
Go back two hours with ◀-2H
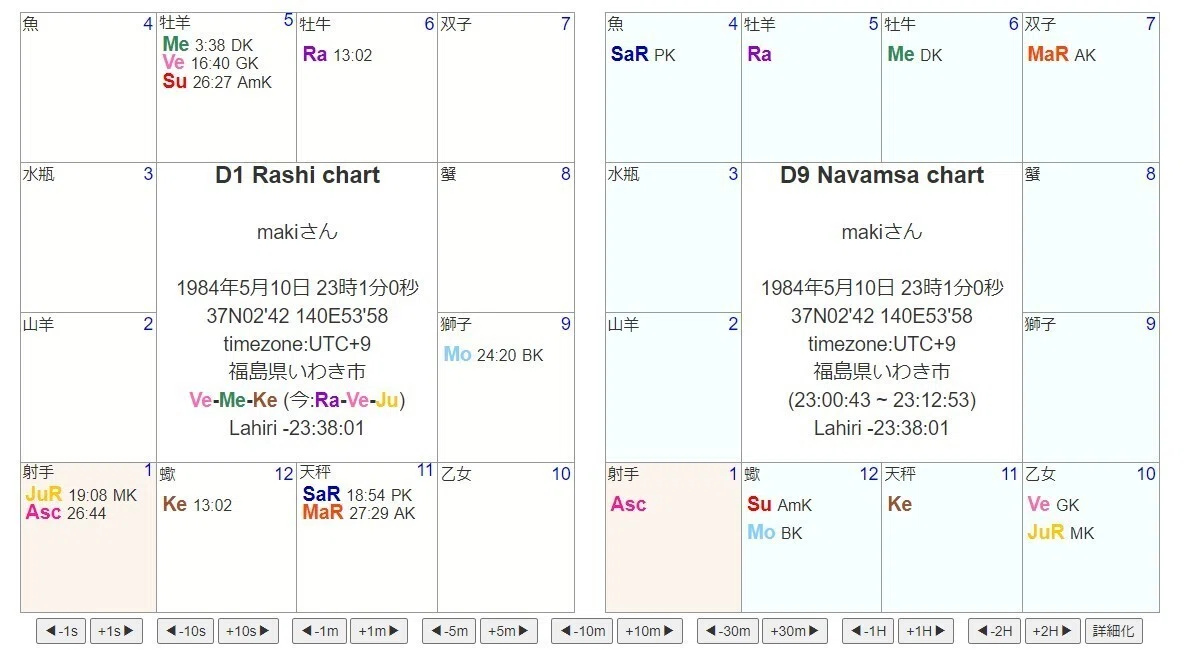click(x=994, y=631)
